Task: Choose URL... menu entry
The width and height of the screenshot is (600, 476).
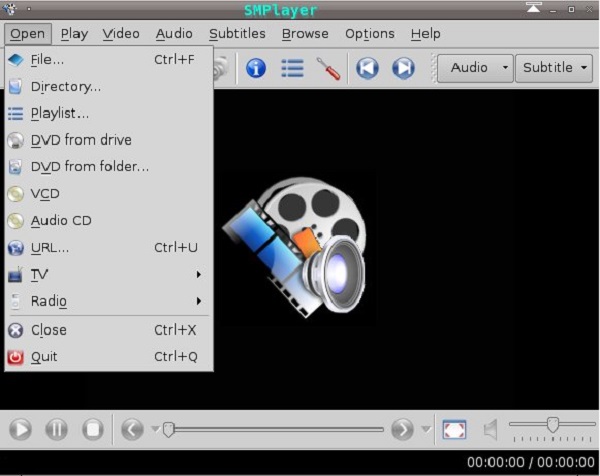Action: [x=109, y=248]
